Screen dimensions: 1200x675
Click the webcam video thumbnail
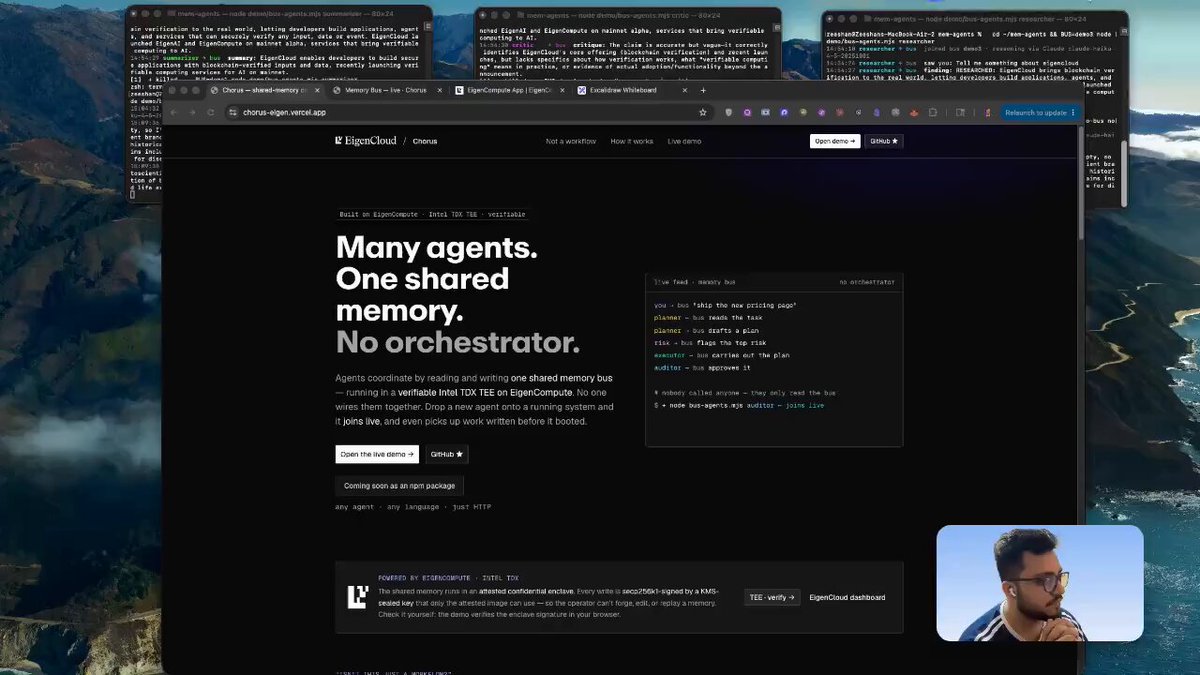coord(1040,583)
